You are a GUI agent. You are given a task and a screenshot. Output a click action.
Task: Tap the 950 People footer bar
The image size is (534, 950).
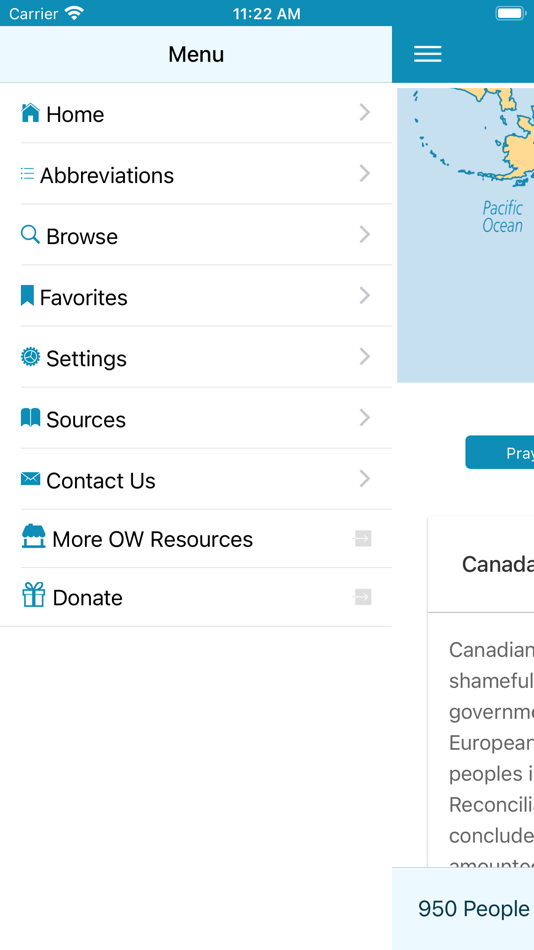(x=463, y=908)
